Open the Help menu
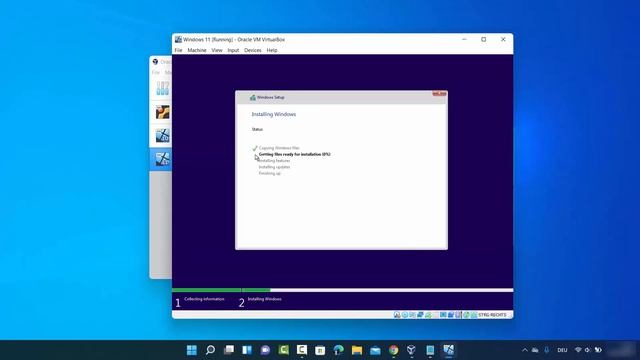This screenshot has height=360, width=640. click(272, 50)
